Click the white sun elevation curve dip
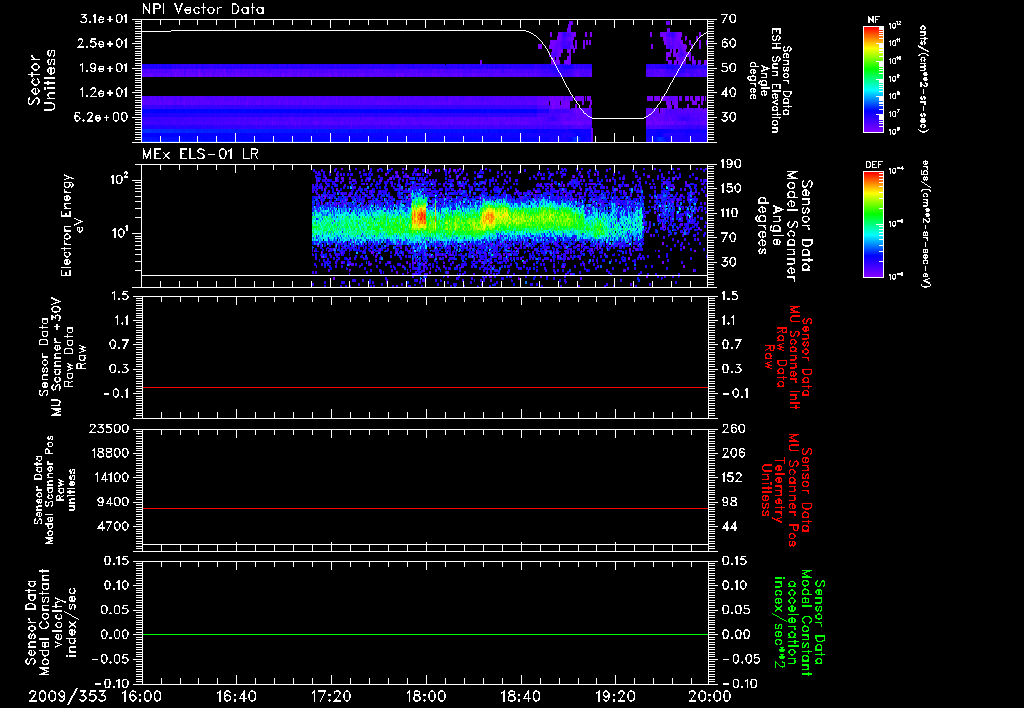 pyautogui.click(x=618, y=118)
